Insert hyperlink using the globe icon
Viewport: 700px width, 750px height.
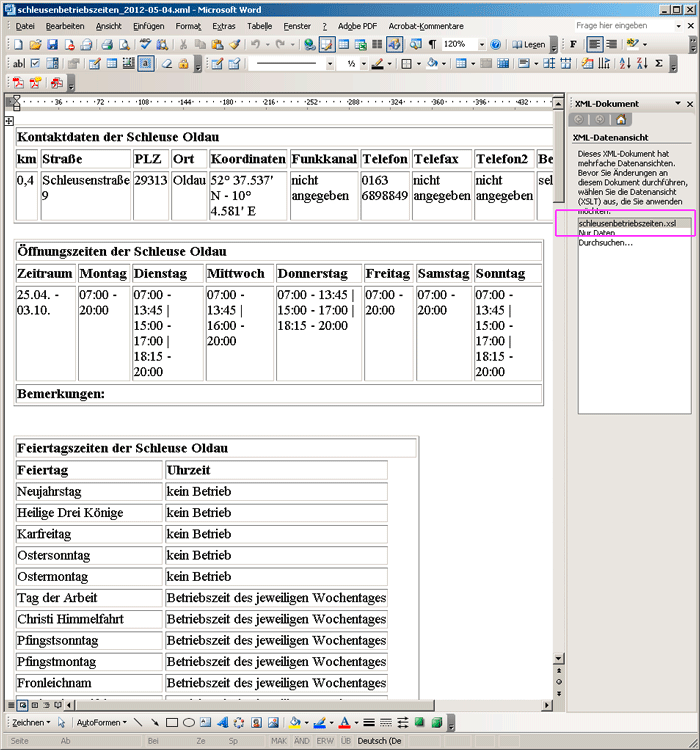[310, 44]
